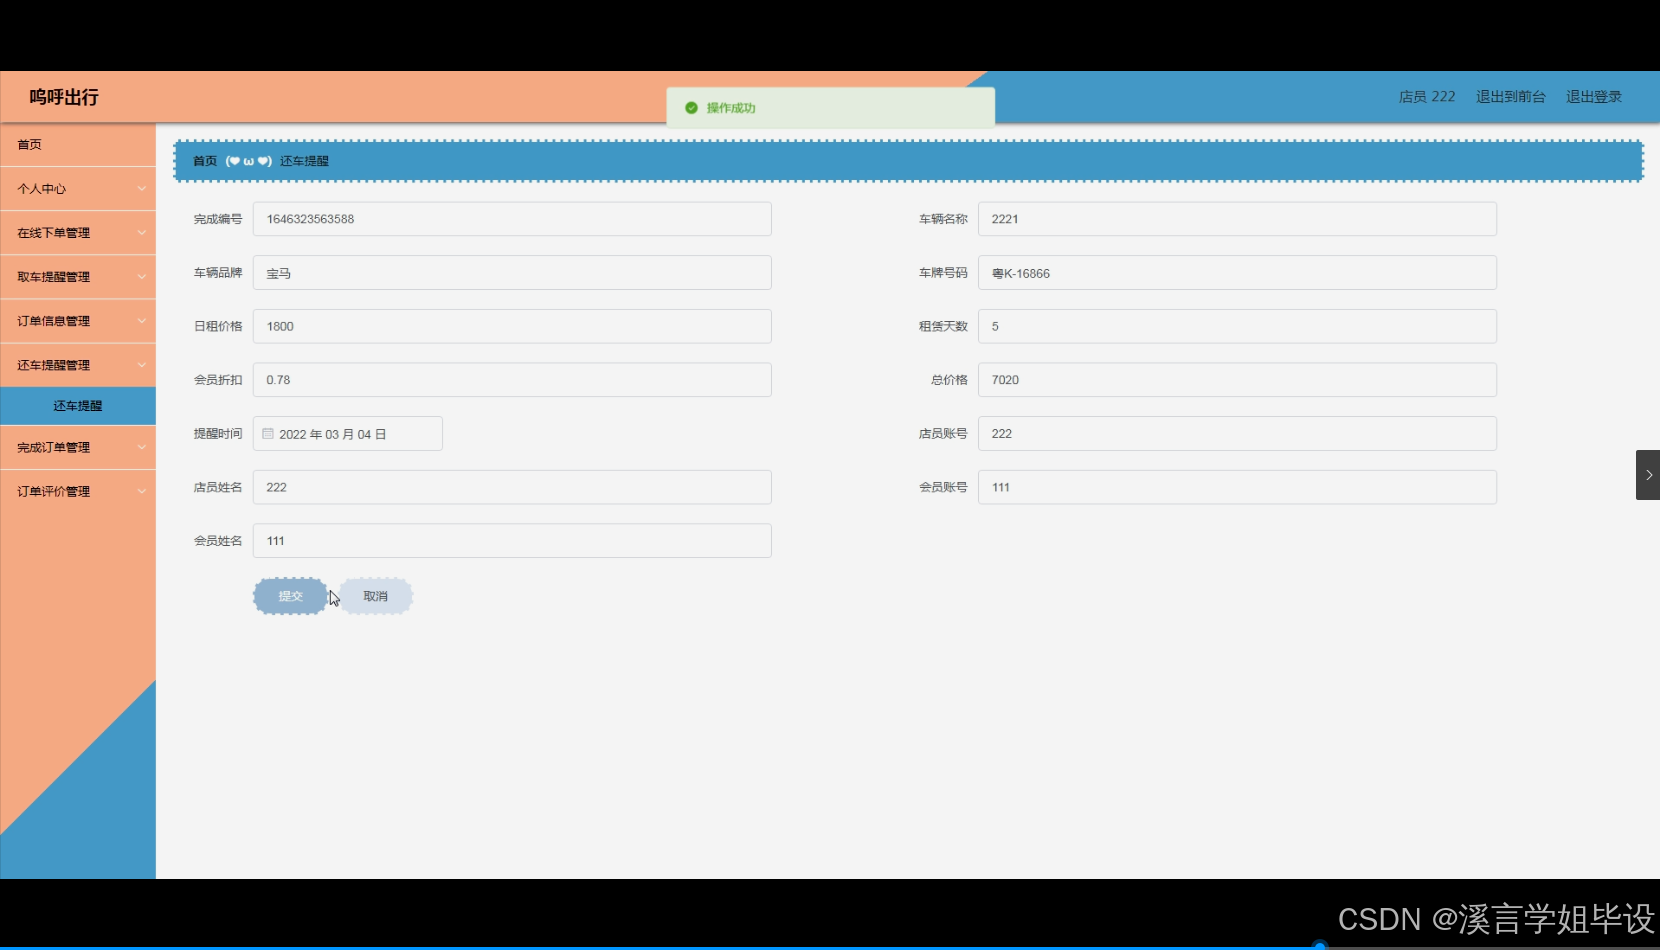Click the right-arrow handle at window edge
Viewport: 1660px width, 950px height.
(1648, 475)
